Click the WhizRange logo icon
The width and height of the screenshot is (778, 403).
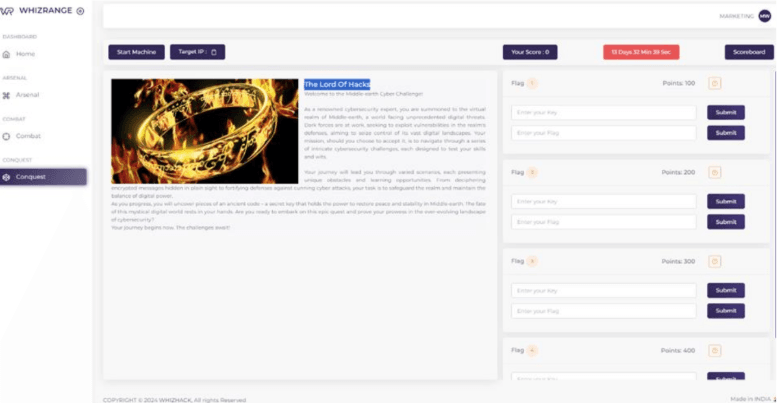click(x=5, y=11)
